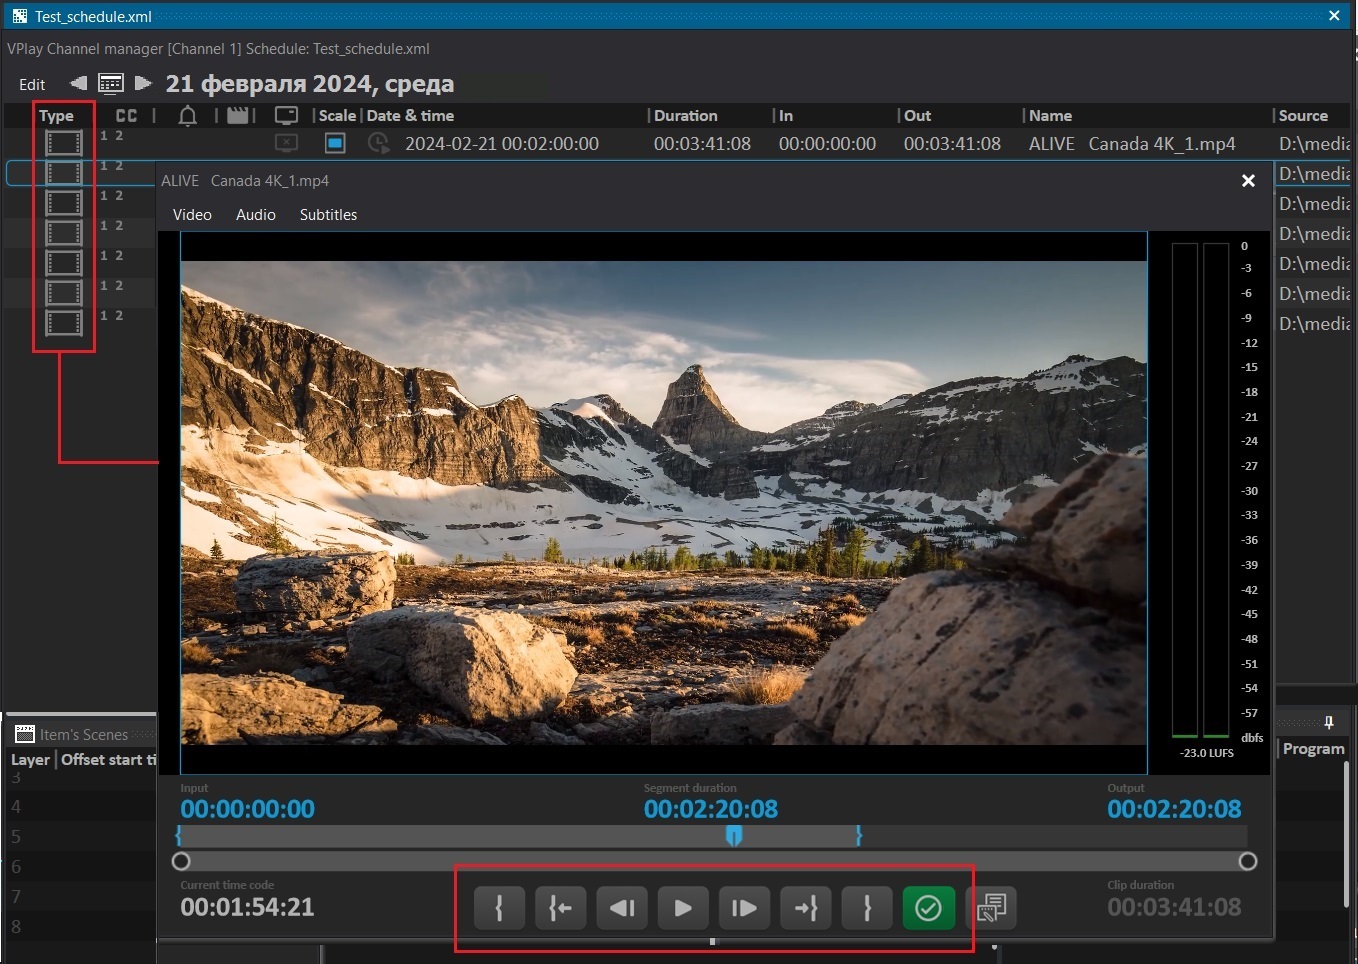Image resolution: width=1358 pixels, height=964 pixels.
Task: Jump to the in point
Action: pos(560,908)
